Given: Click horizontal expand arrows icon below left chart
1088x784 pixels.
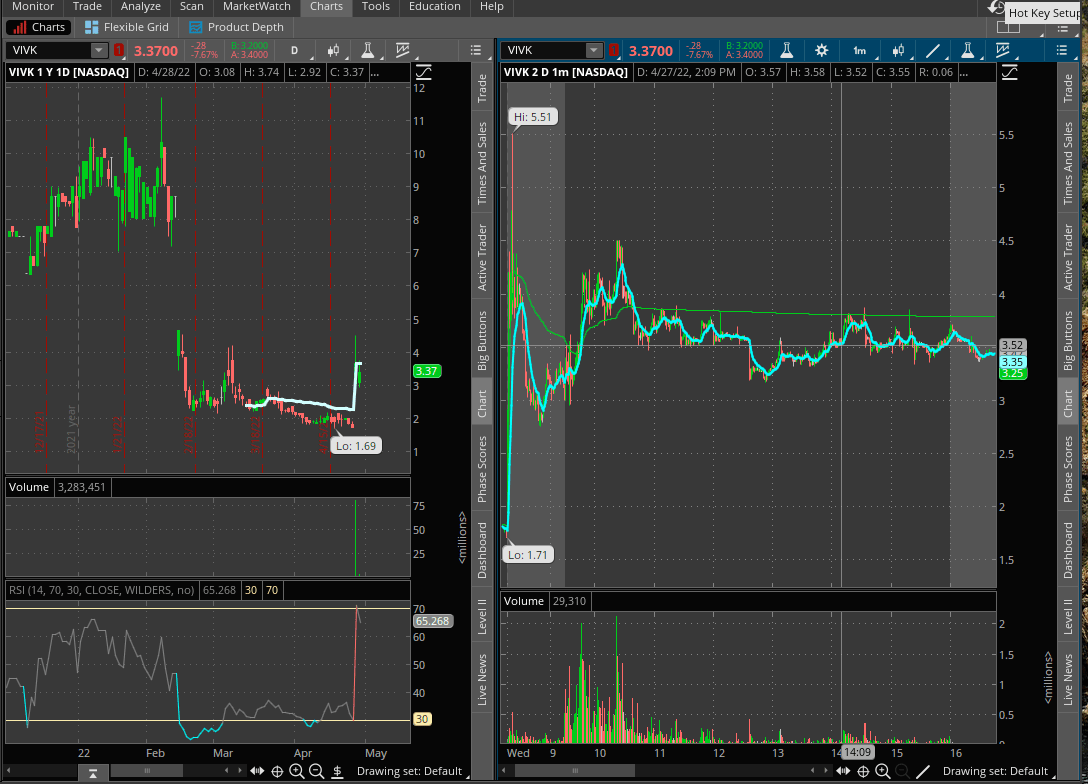Looking at the screenshot, I should click(257, 772).
